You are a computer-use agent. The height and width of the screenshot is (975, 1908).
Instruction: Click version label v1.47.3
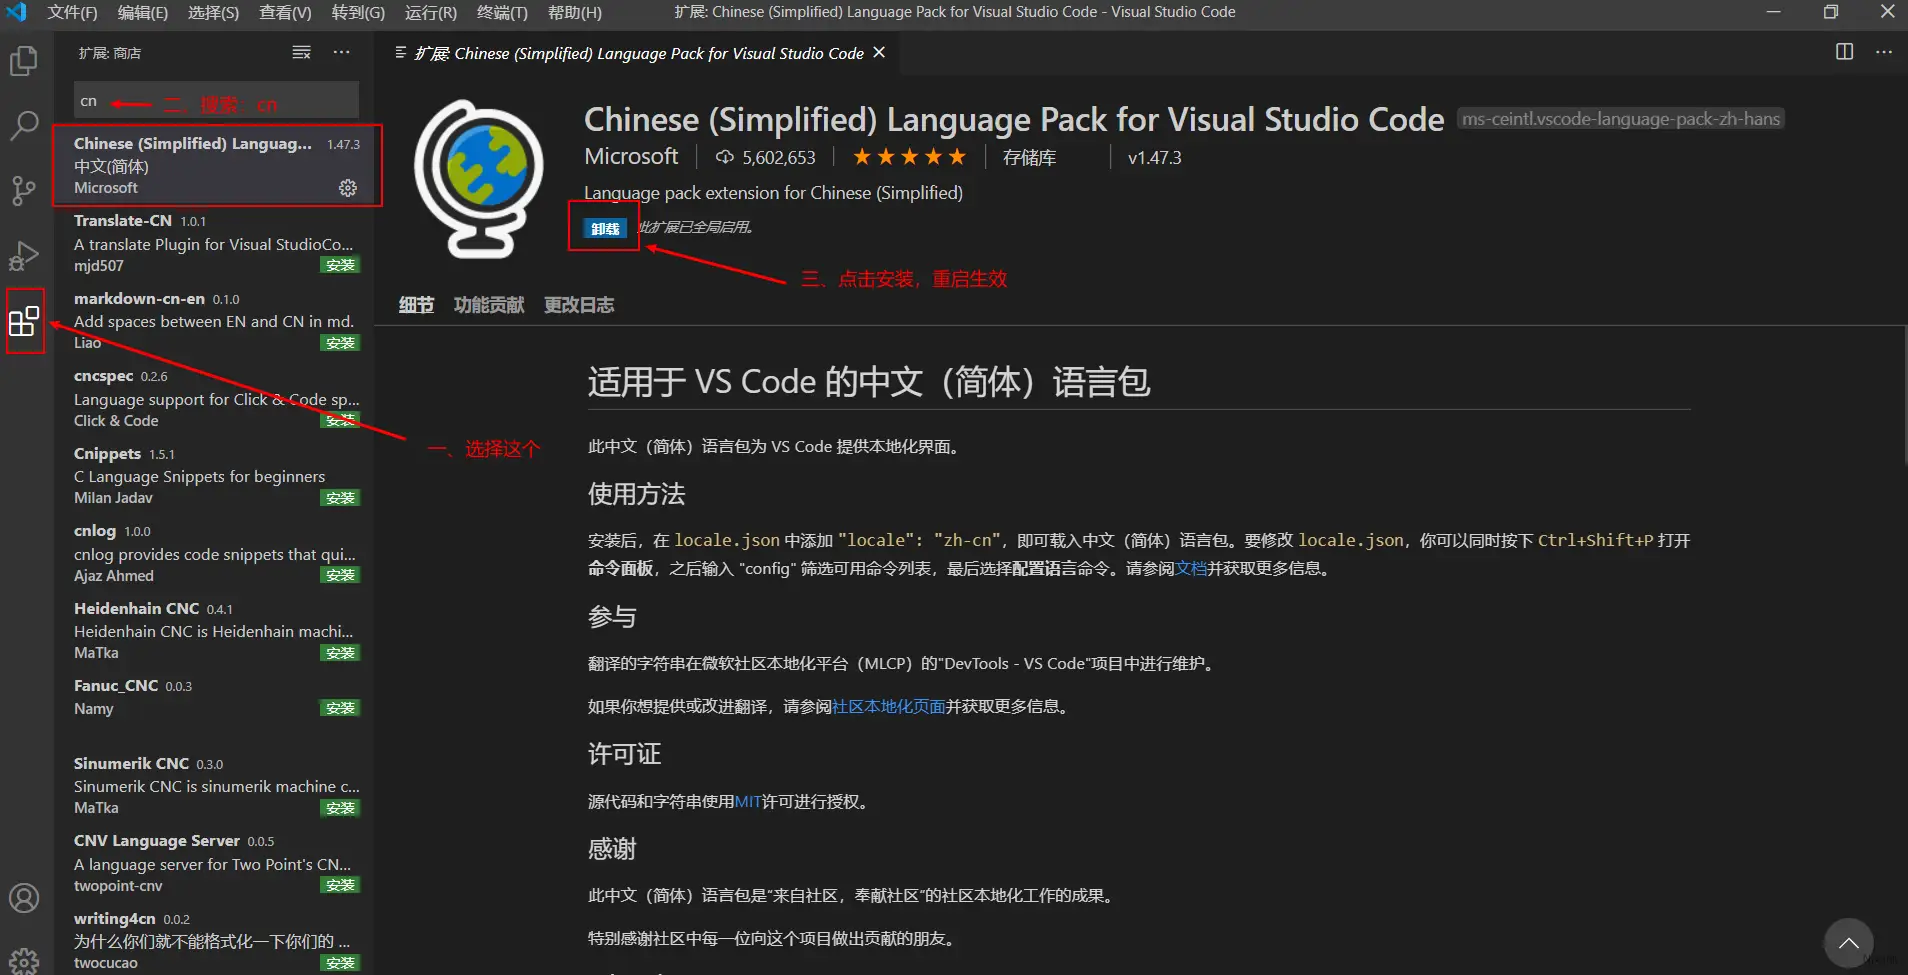pyautogui.click(x=1154, y=157)
